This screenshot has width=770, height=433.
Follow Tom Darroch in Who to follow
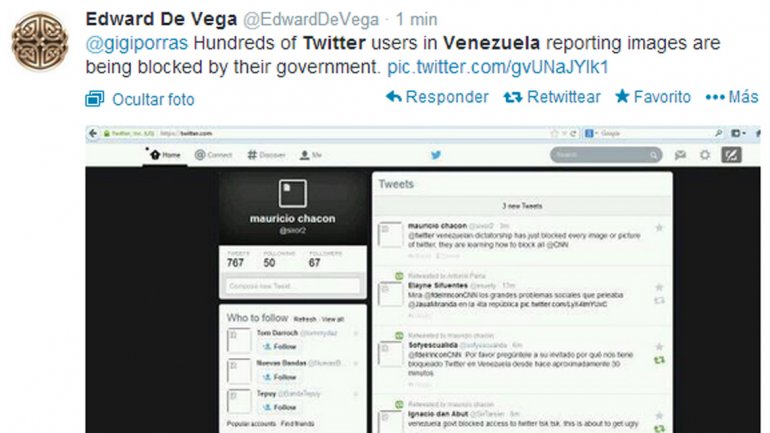coord(279,347)
